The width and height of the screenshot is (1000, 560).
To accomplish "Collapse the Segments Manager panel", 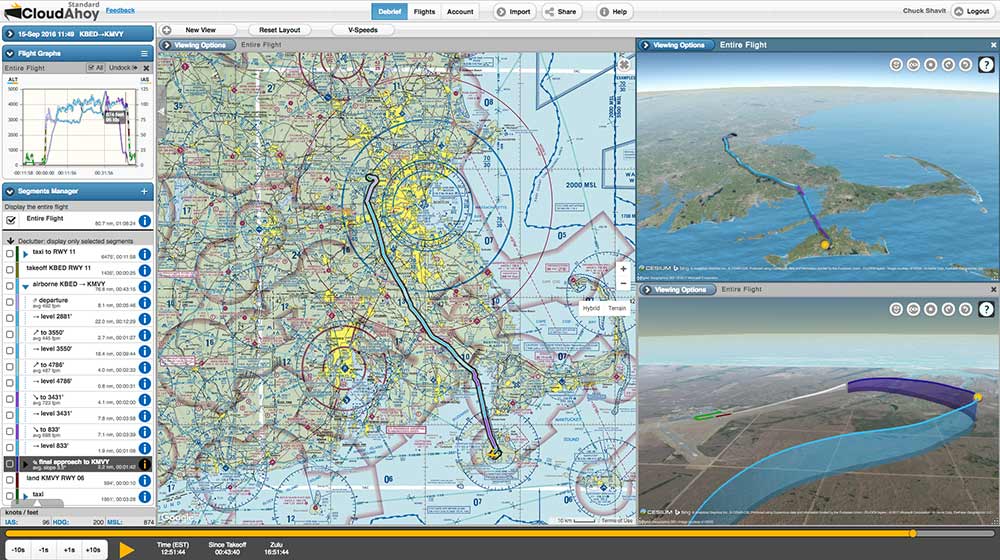I will coord(10,191).
